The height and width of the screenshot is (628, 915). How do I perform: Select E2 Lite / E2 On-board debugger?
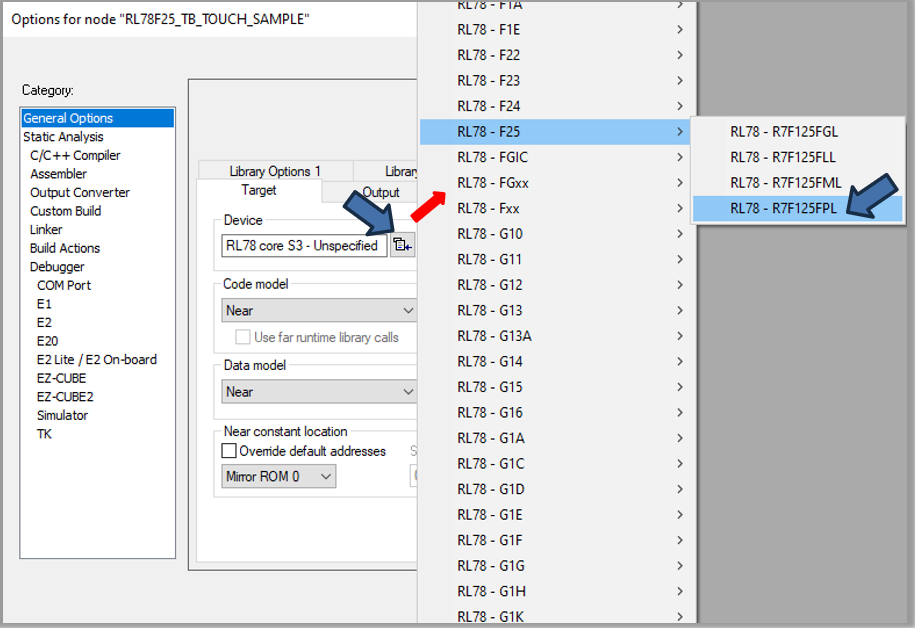[97, 360]
